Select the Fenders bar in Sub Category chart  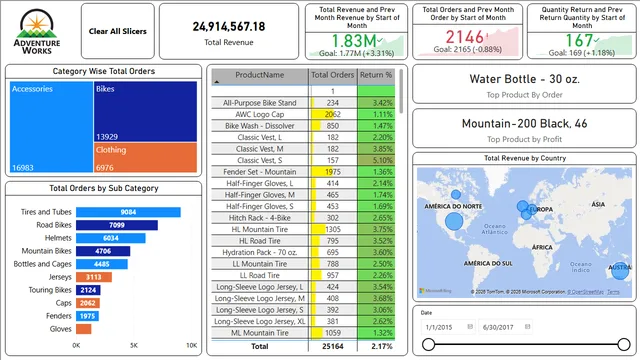point(87,316)
